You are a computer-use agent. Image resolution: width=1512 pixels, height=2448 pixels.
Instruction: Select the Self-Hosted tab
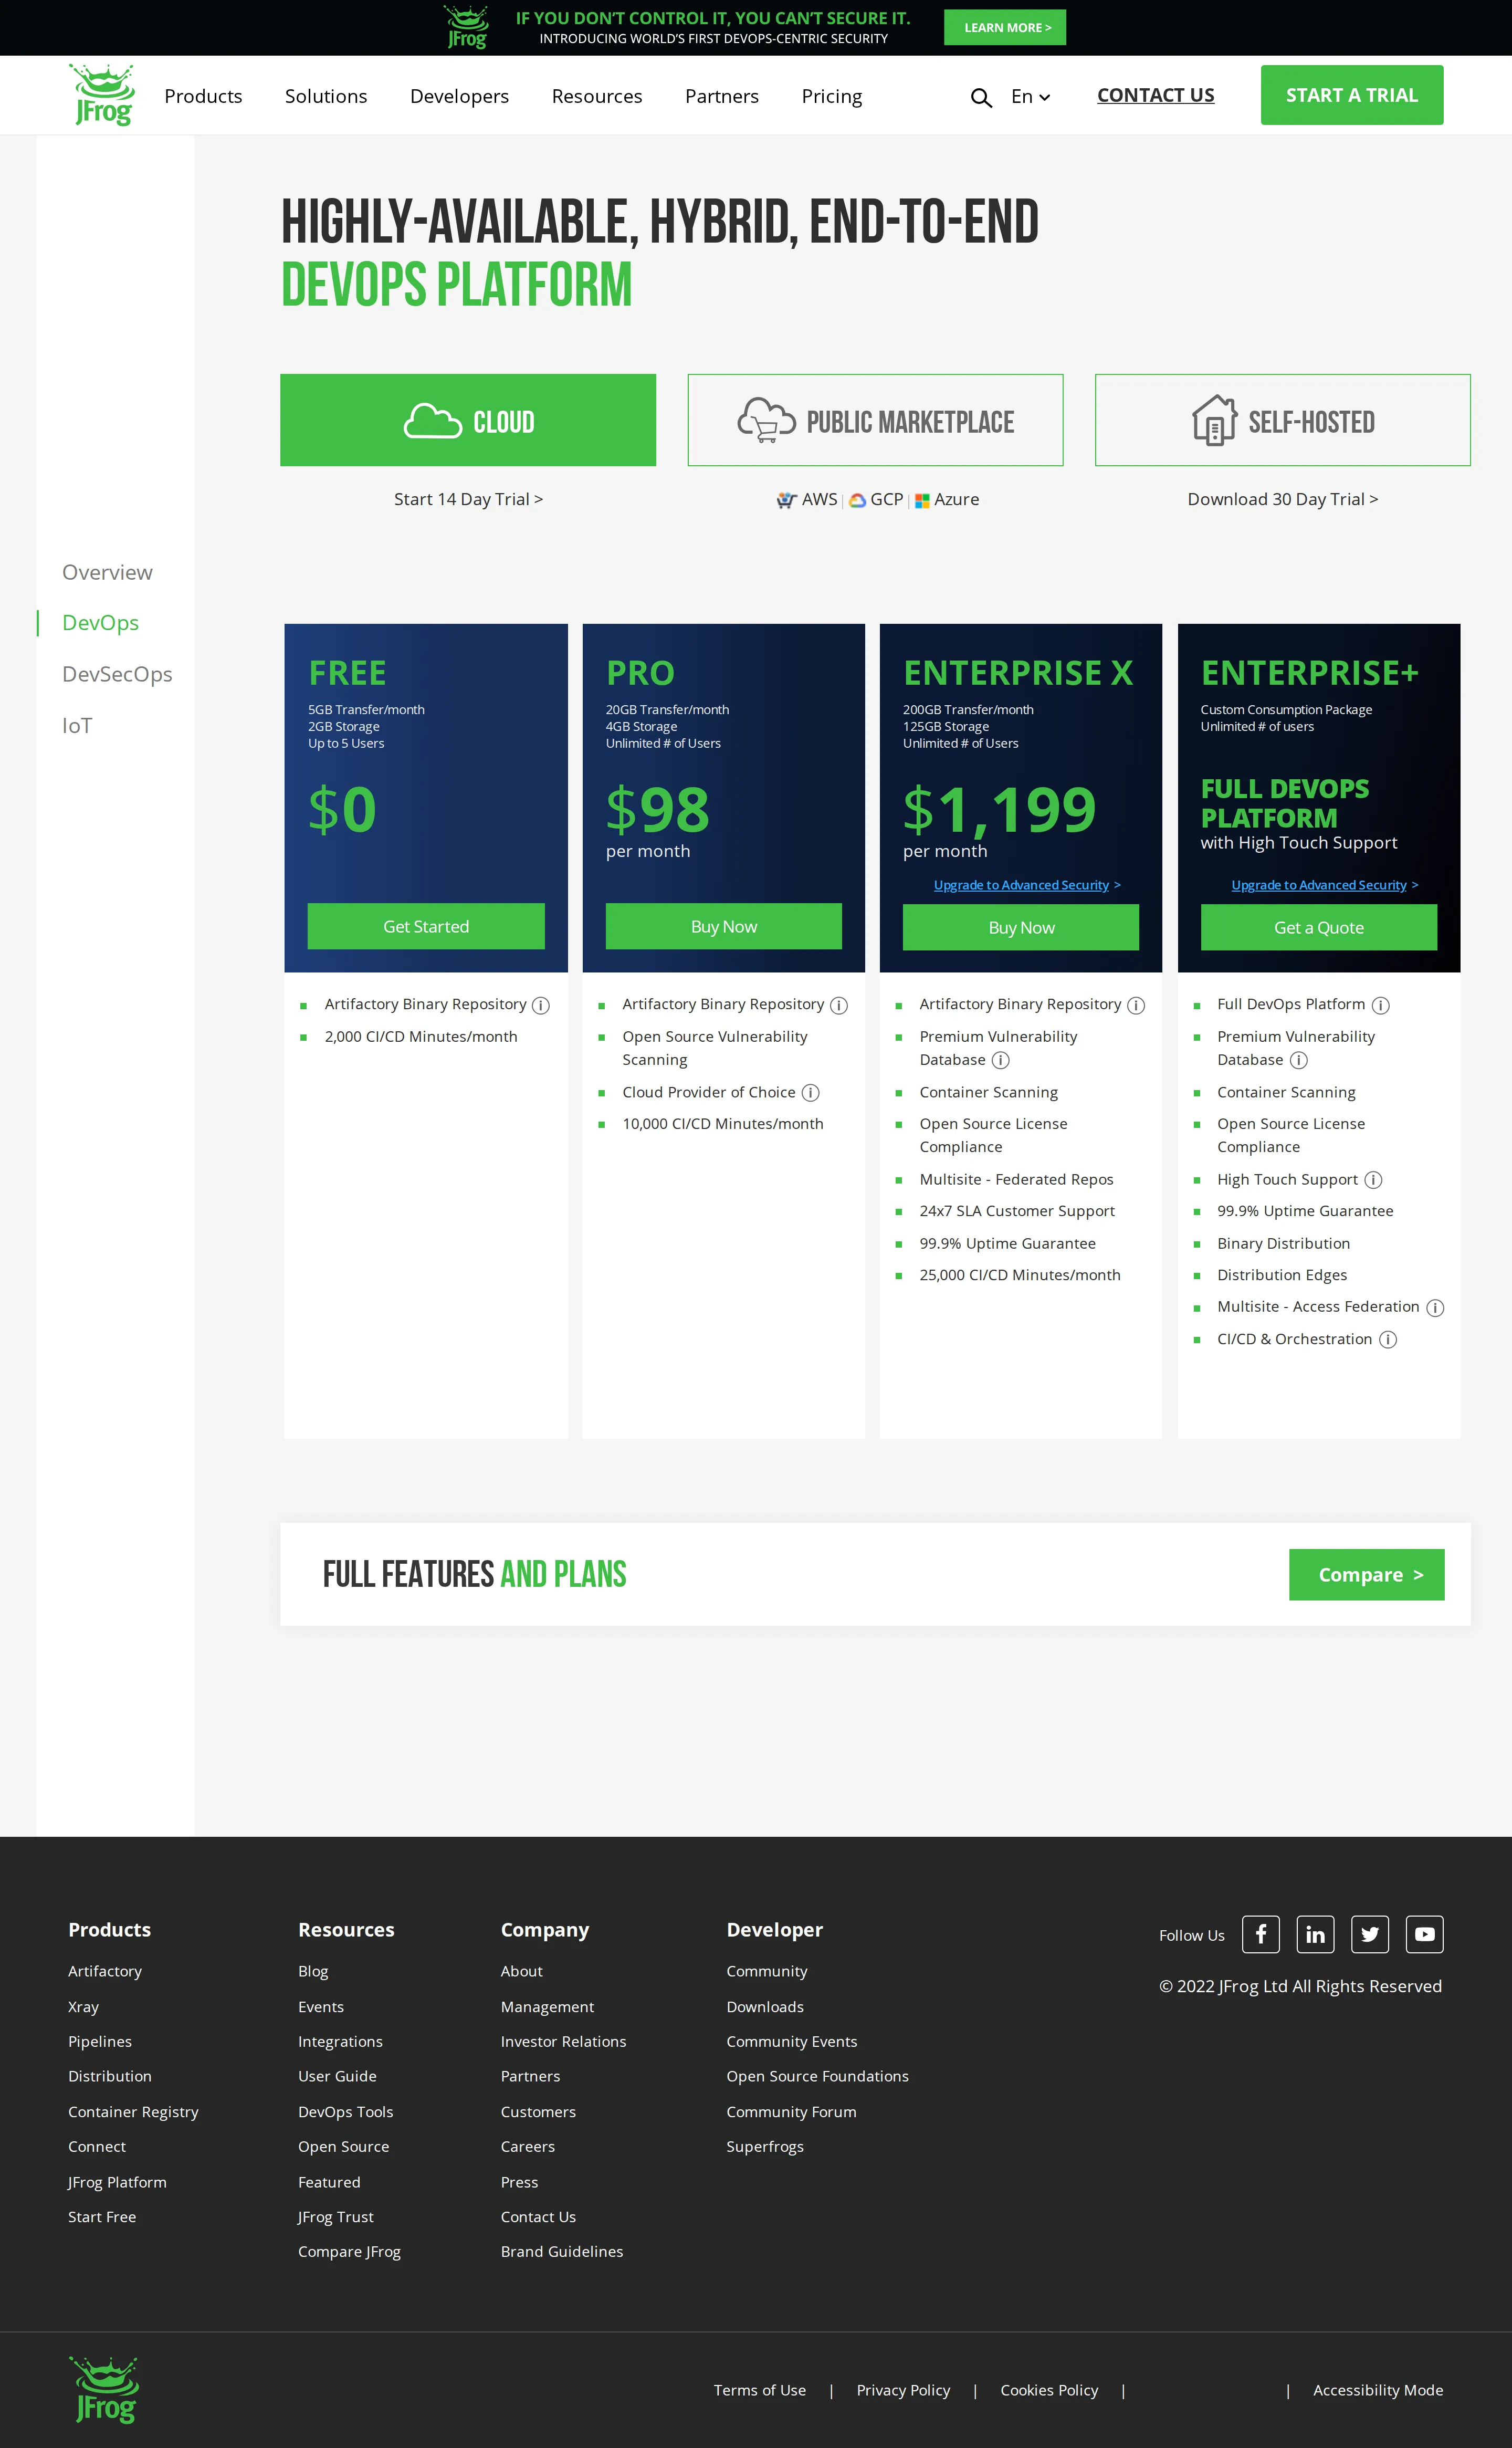coord(1282,420)
